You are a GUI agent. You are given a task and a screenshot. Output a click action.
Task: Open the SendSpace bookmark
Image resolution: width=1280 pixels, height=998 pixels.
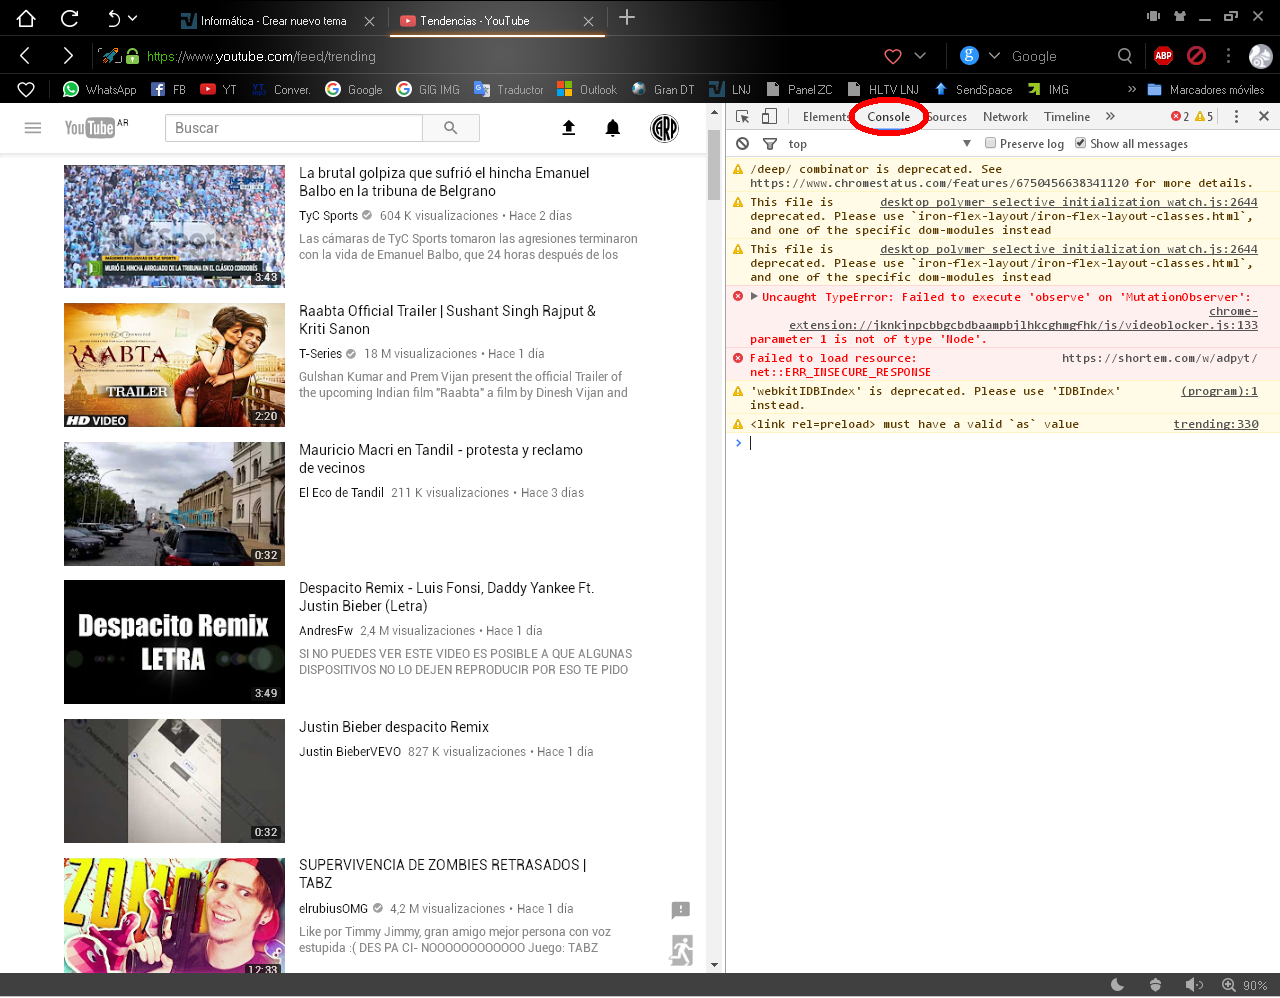click(x=973, y=89)
